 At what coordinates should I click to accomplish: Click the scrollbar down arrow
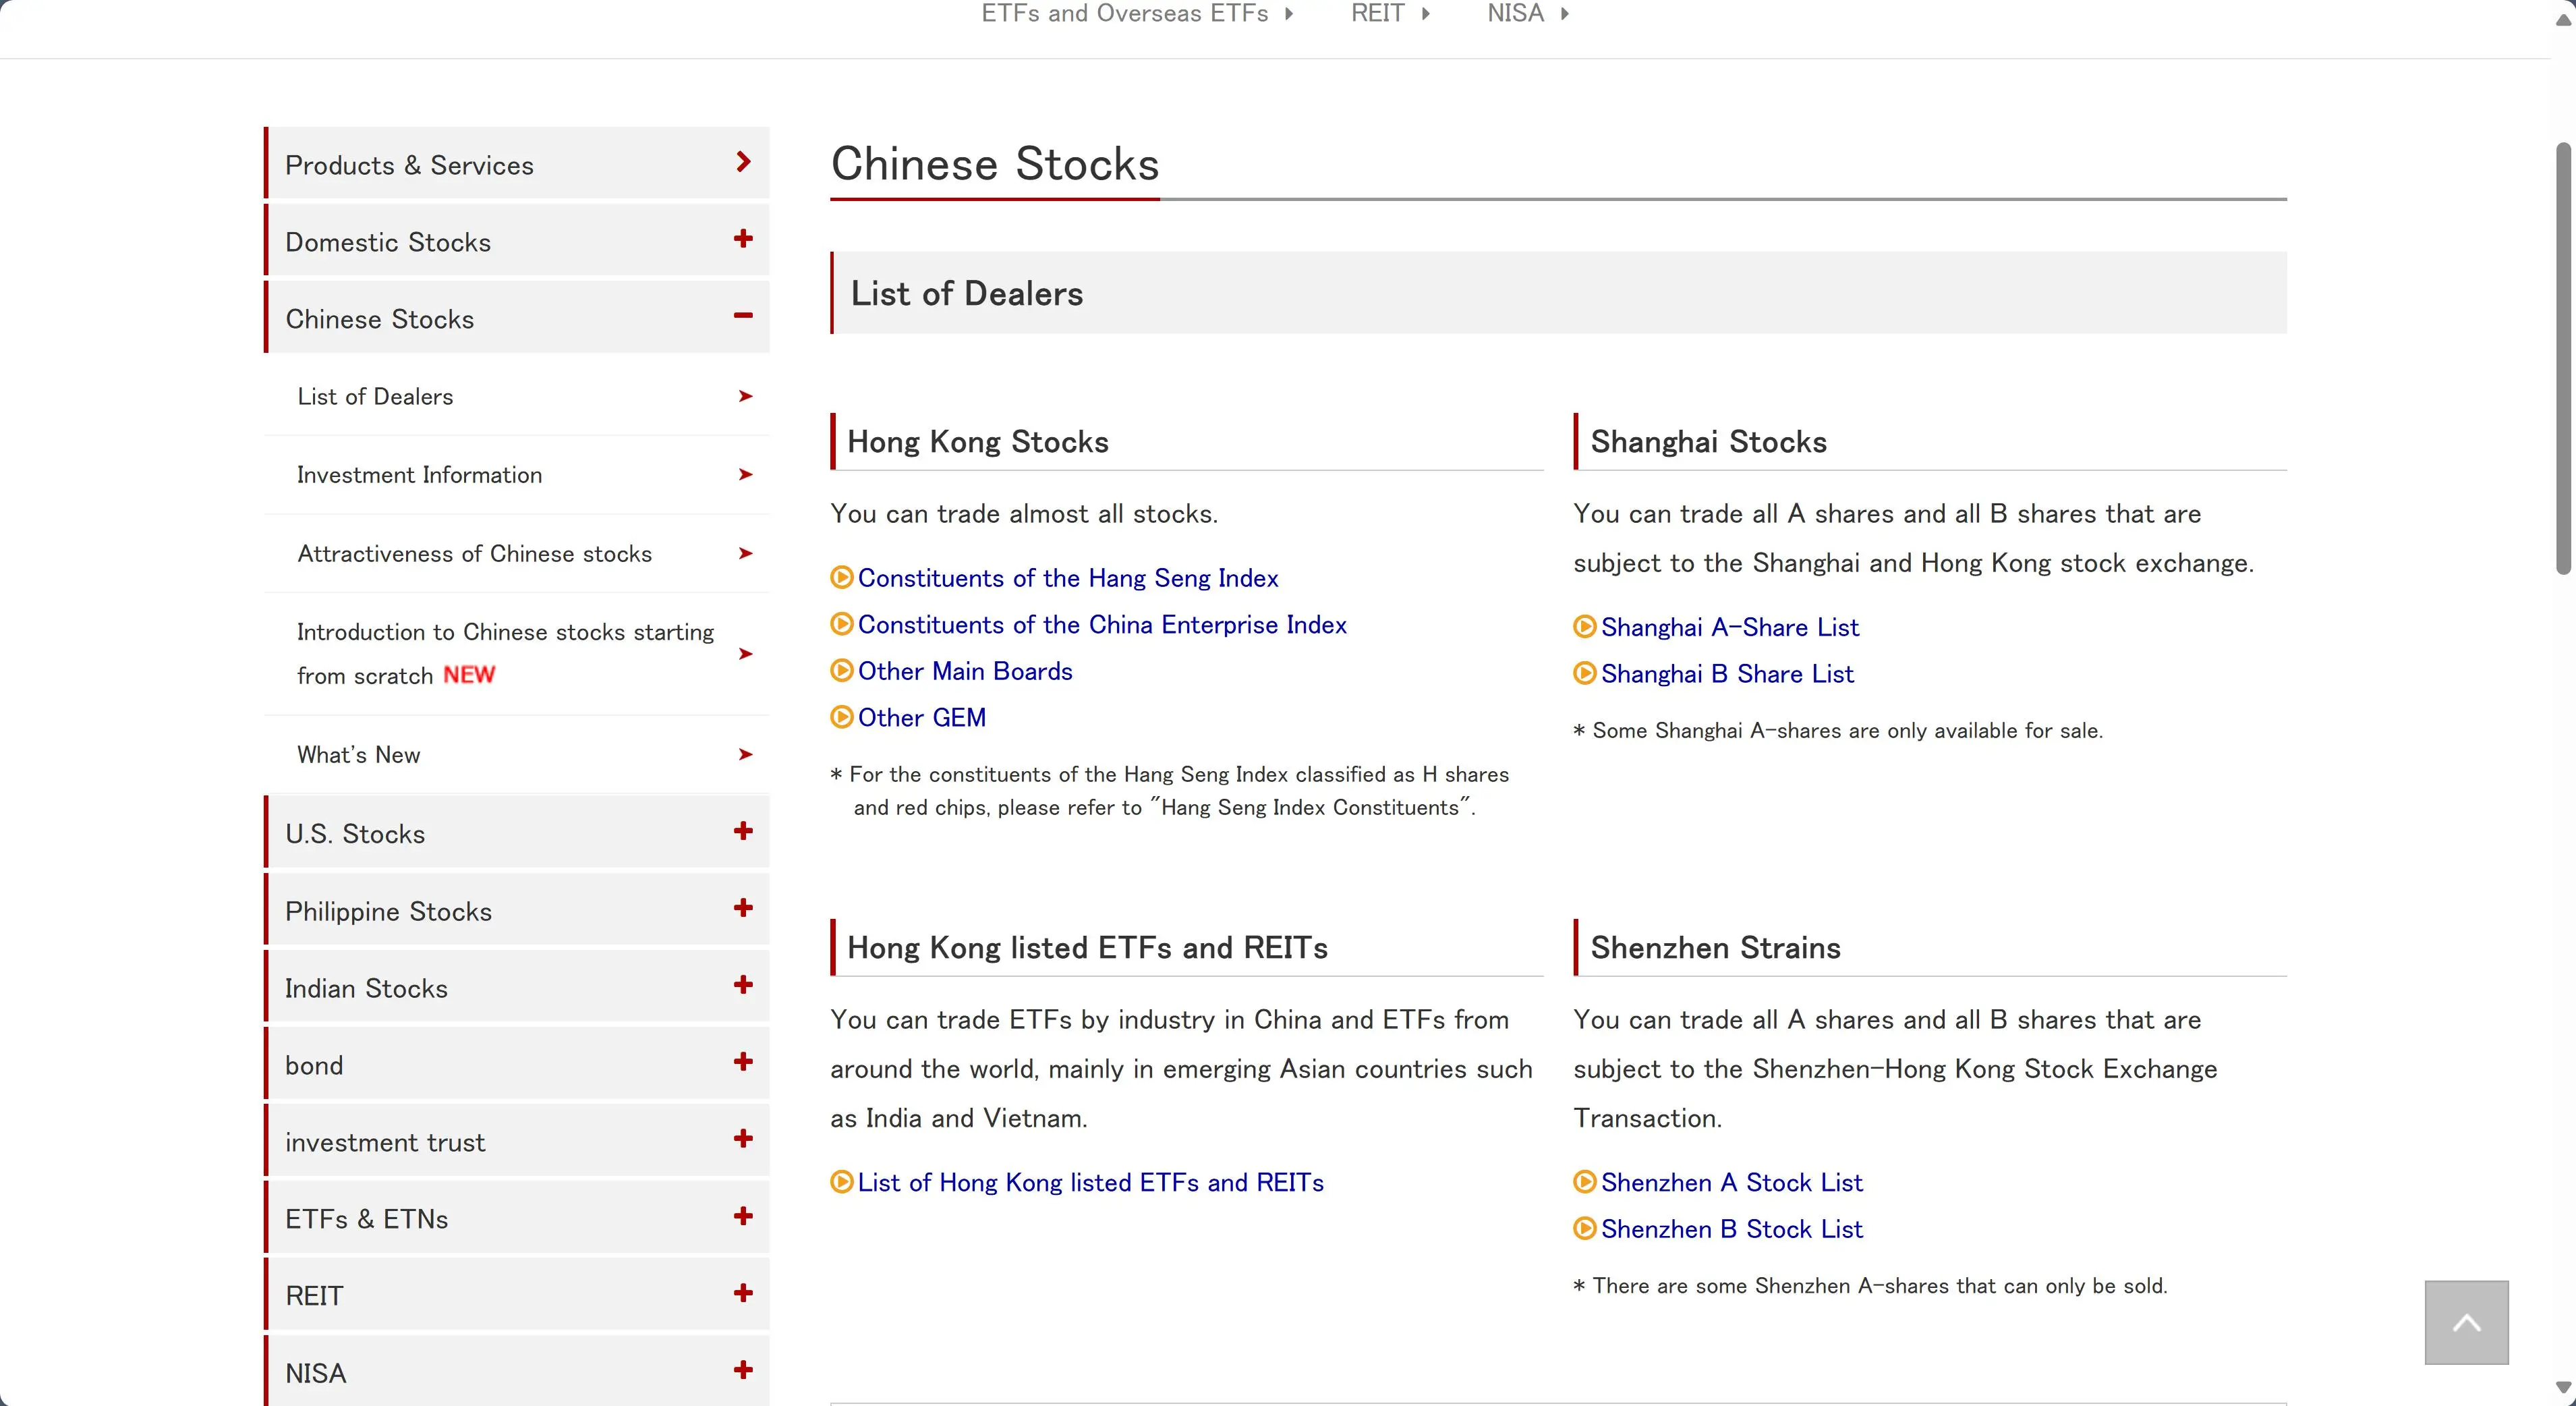point(2563,1388)
